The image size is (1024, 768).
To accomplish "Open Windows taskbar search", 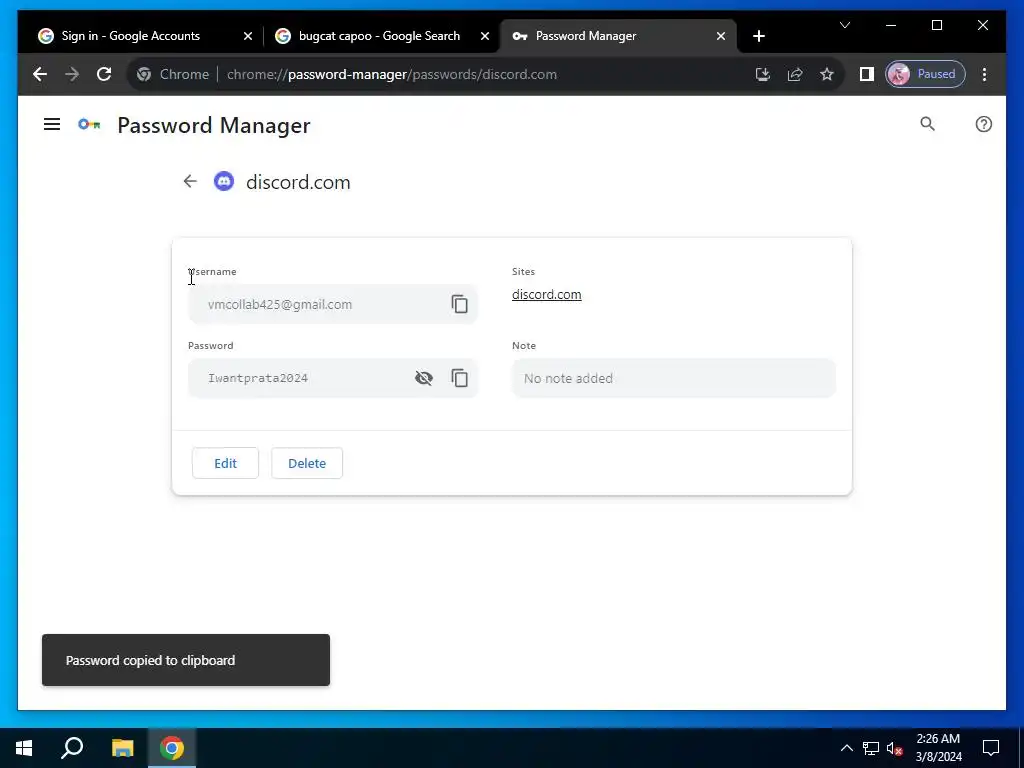I will coord(72,748).
